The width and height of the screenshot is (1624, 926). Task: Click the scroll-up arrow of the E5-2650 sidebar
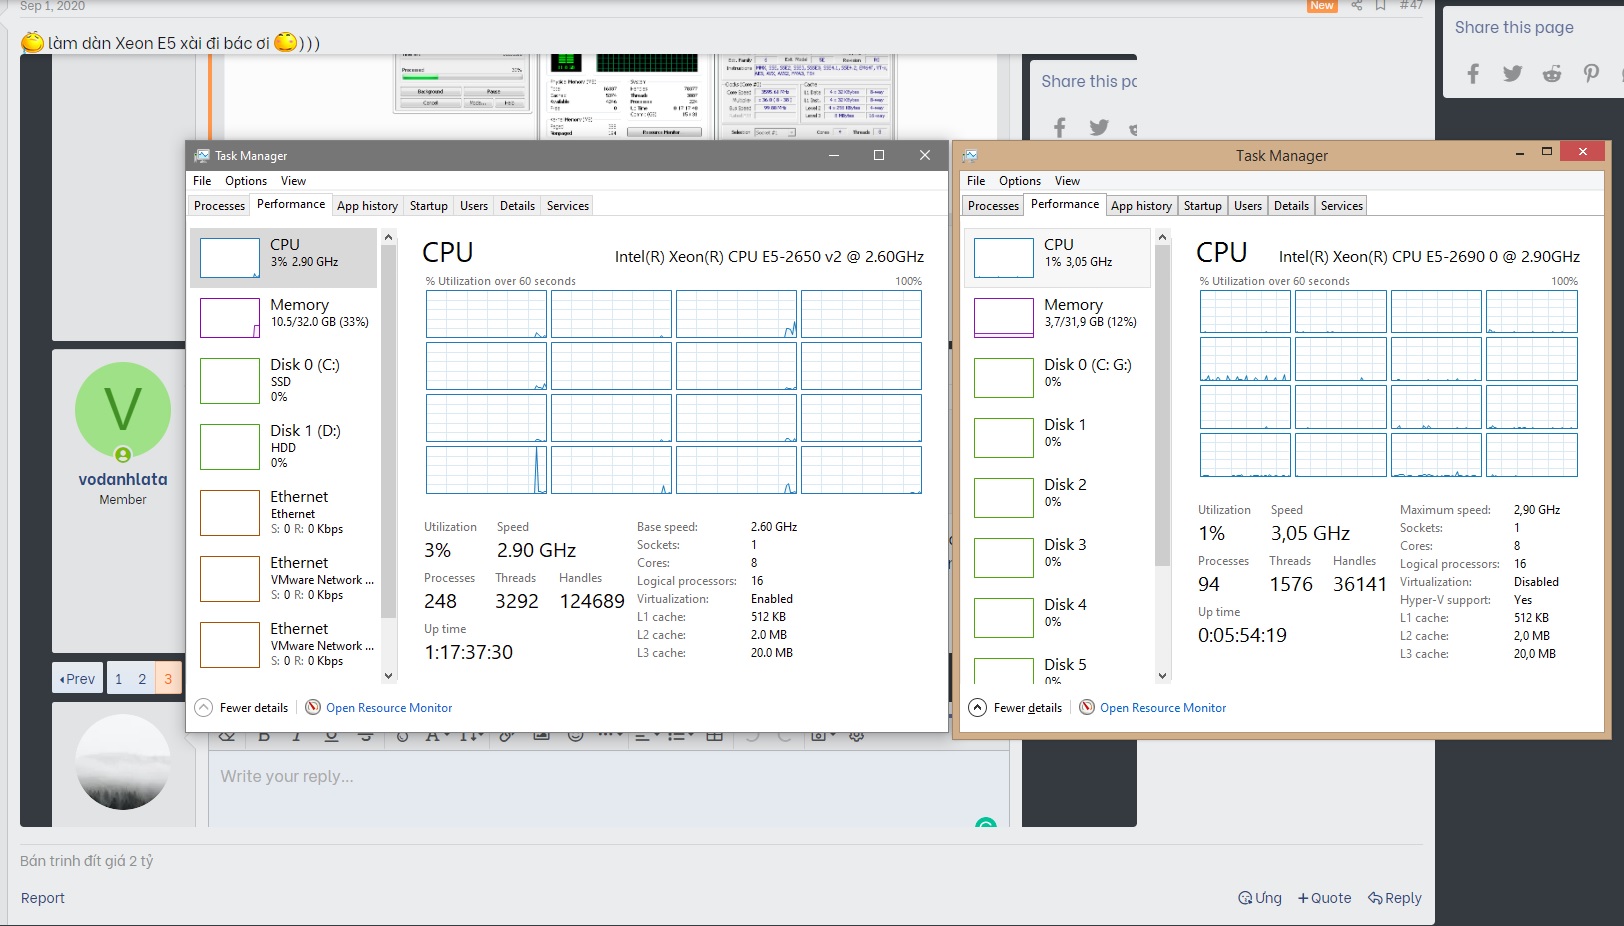[x=389, y=238]
